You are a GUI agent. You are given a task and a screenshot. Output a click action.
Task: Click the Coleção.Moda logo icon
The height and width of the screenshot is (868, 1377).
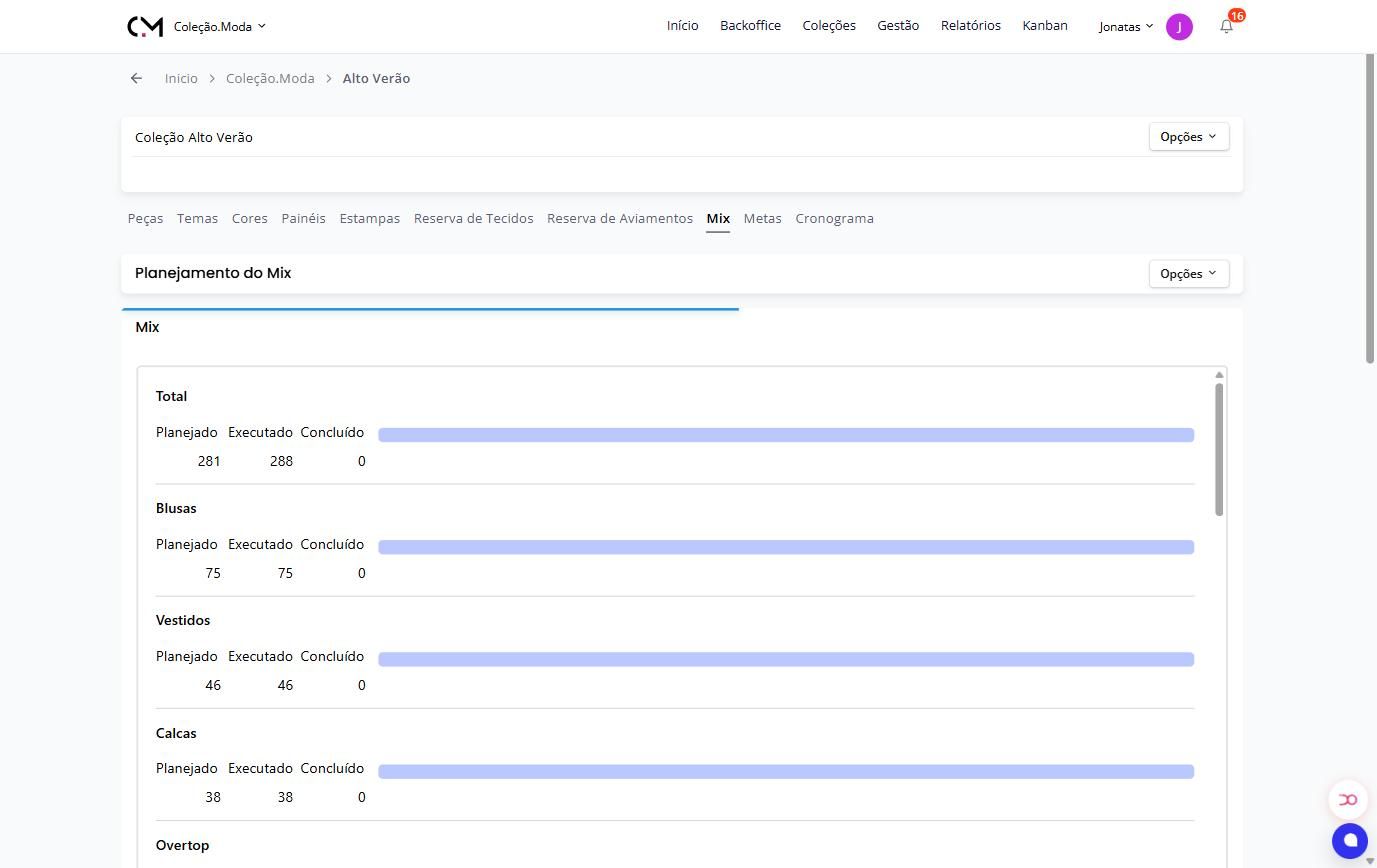pos(145,26)
